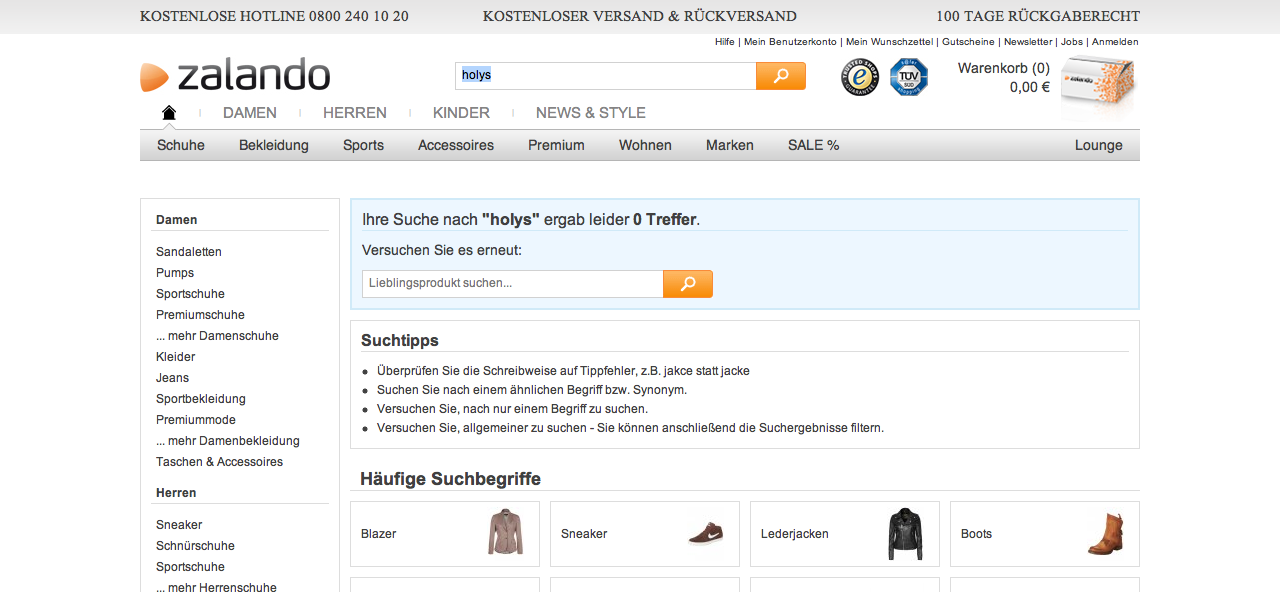Click the TÜV certification badge
Viewport: 1280px width, 592px height.
pos(909,77)
